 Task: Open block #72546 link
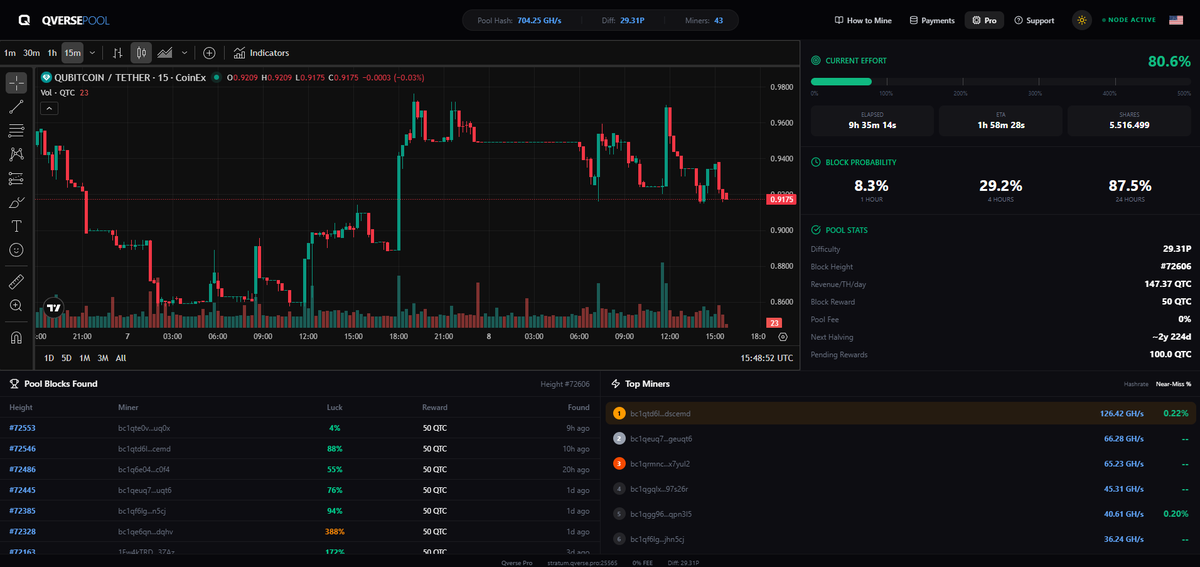[x=23, y=448]
